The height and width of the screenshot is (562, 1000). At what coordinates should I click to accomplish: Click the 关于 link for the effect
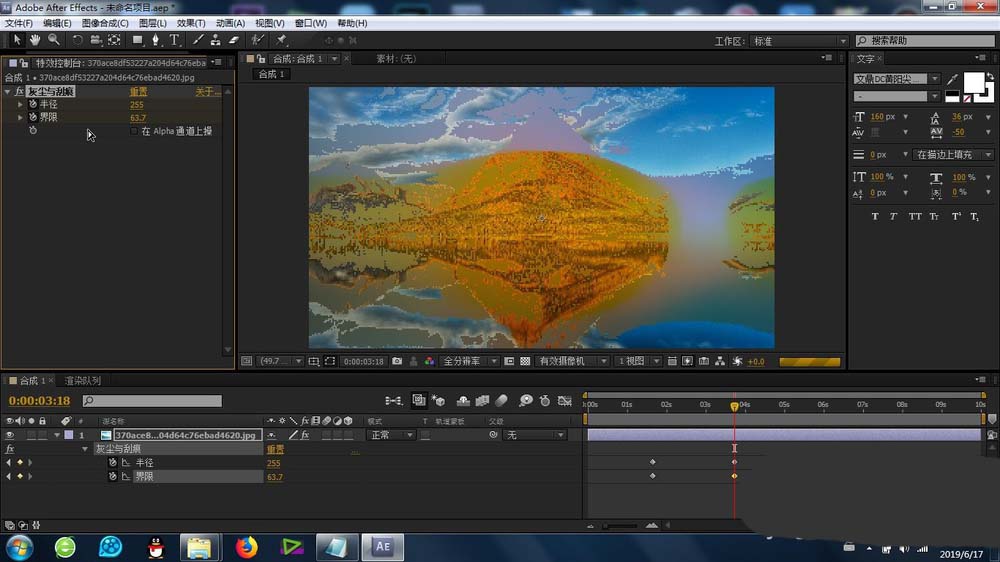pyautogui.click(x=207, y=91)
